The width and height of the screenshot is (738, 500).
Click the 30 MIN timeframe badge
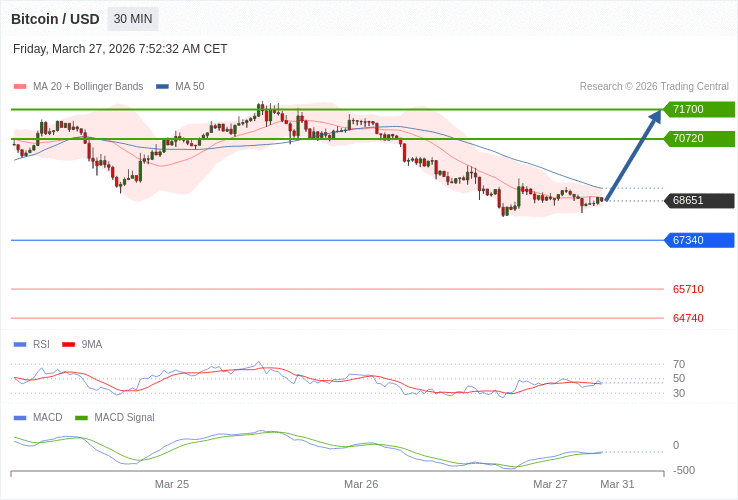point(133,19)
